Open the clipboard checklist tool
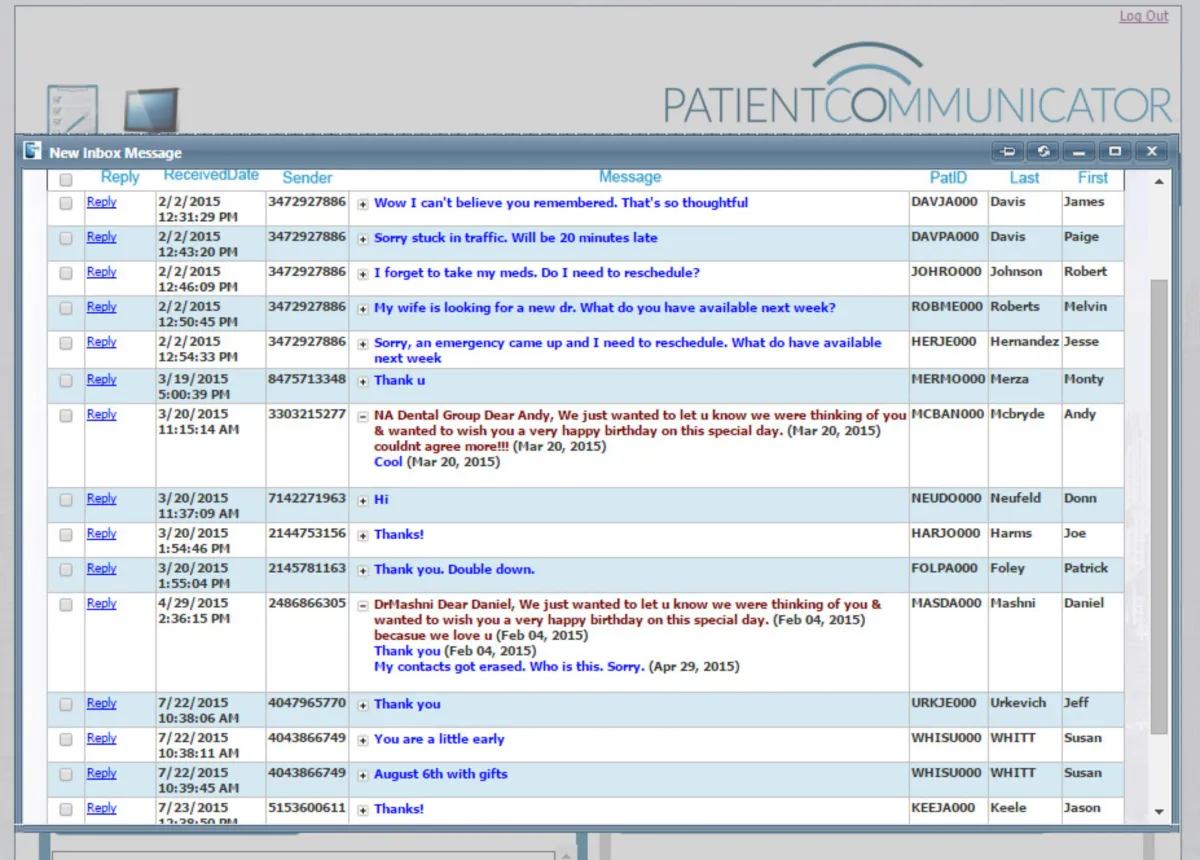 point(71,107)
